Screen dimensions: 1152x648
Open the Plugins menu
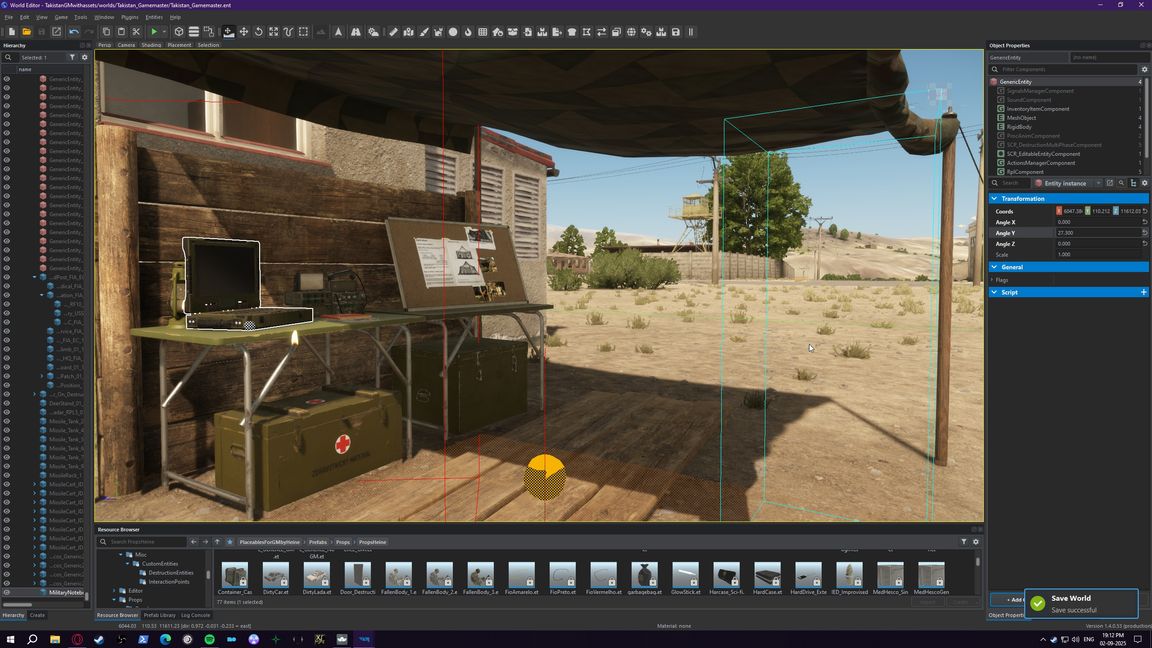point(130,17)
